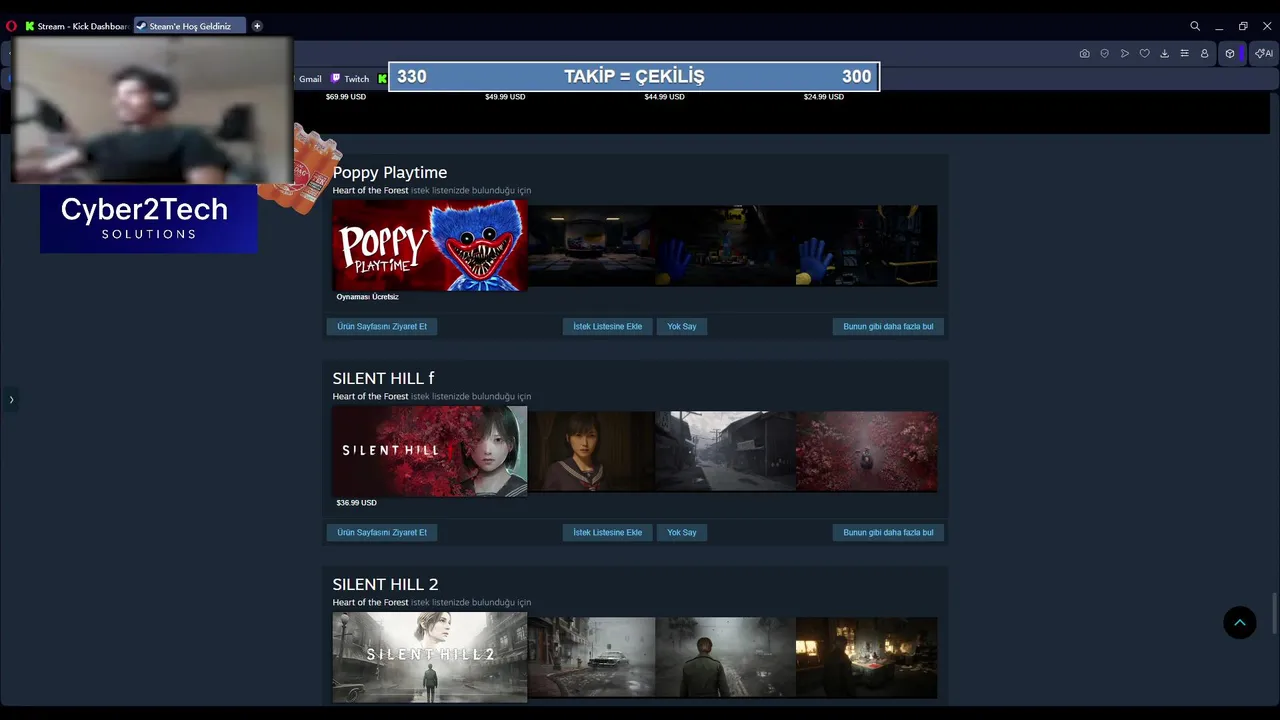The image size is (1280, 720).
Task: Click the $44.99 USD price text
Action: pos(664,97)
